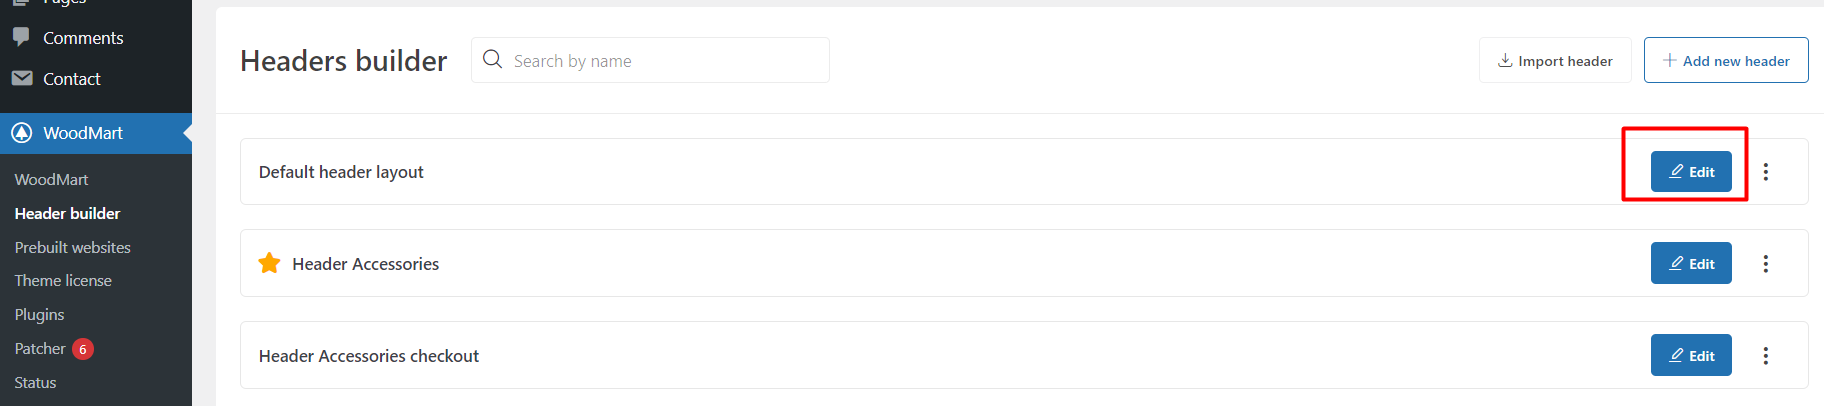The image size is (1824, 406).
Task: Open three-dot menu for Header Accessories
Action: click(x=1766, y=264)
